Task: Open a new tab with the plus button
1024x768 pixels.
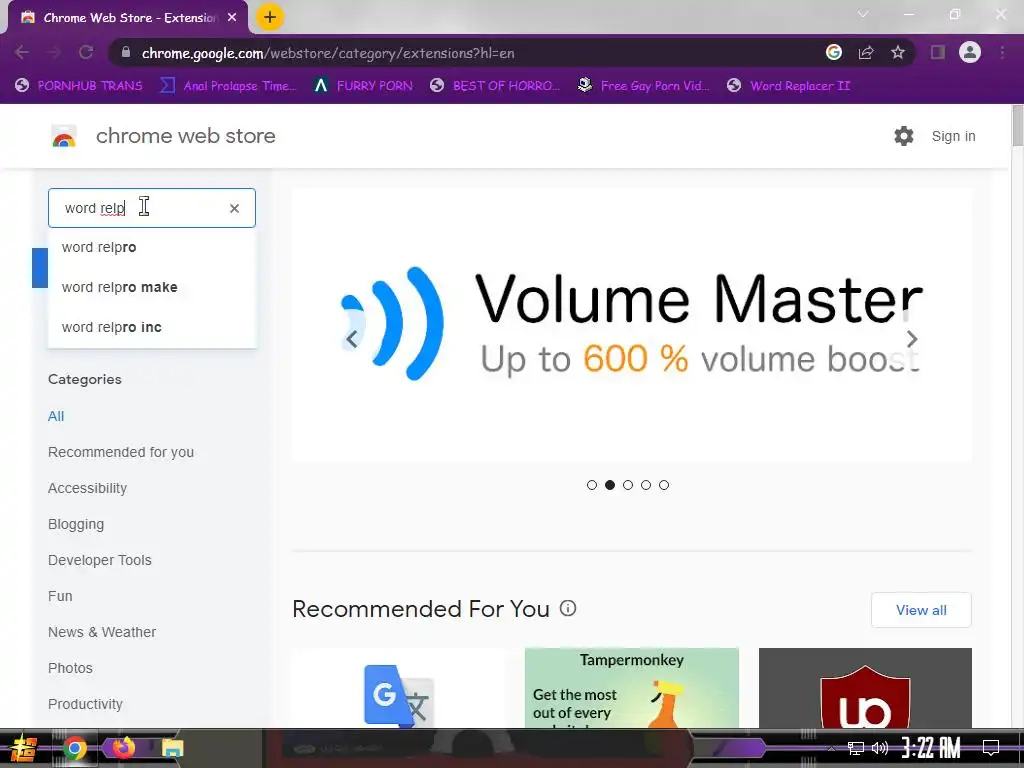Action: (270, 18)
